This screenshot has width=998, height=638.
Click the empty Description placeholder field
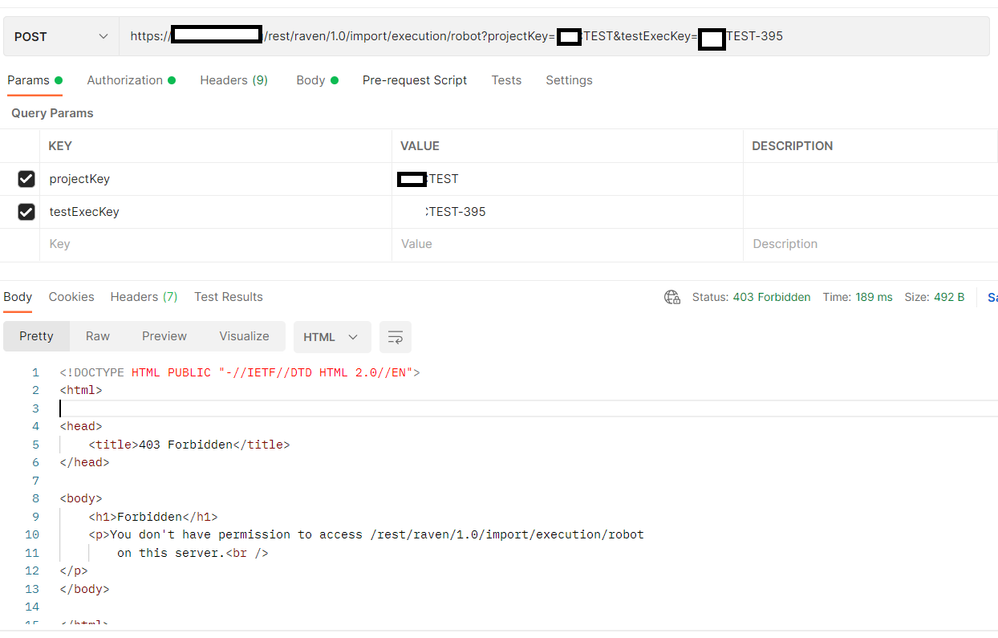coord(870,244)
